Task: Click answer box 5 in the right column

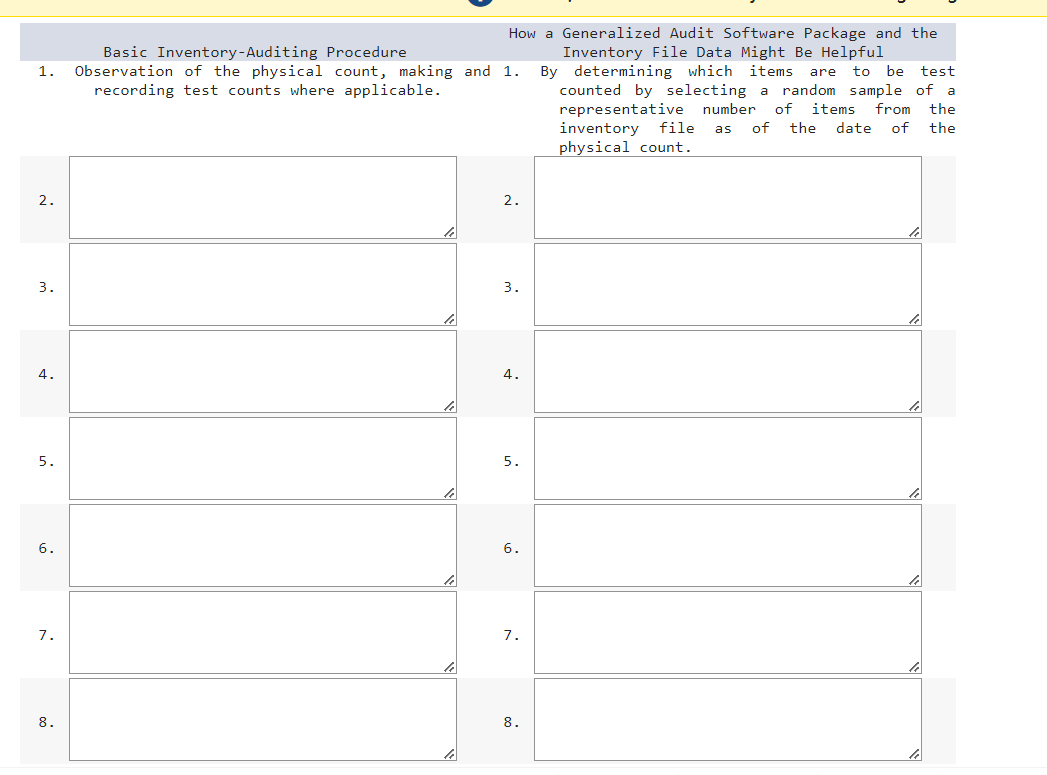Action: tap(727, 456)
